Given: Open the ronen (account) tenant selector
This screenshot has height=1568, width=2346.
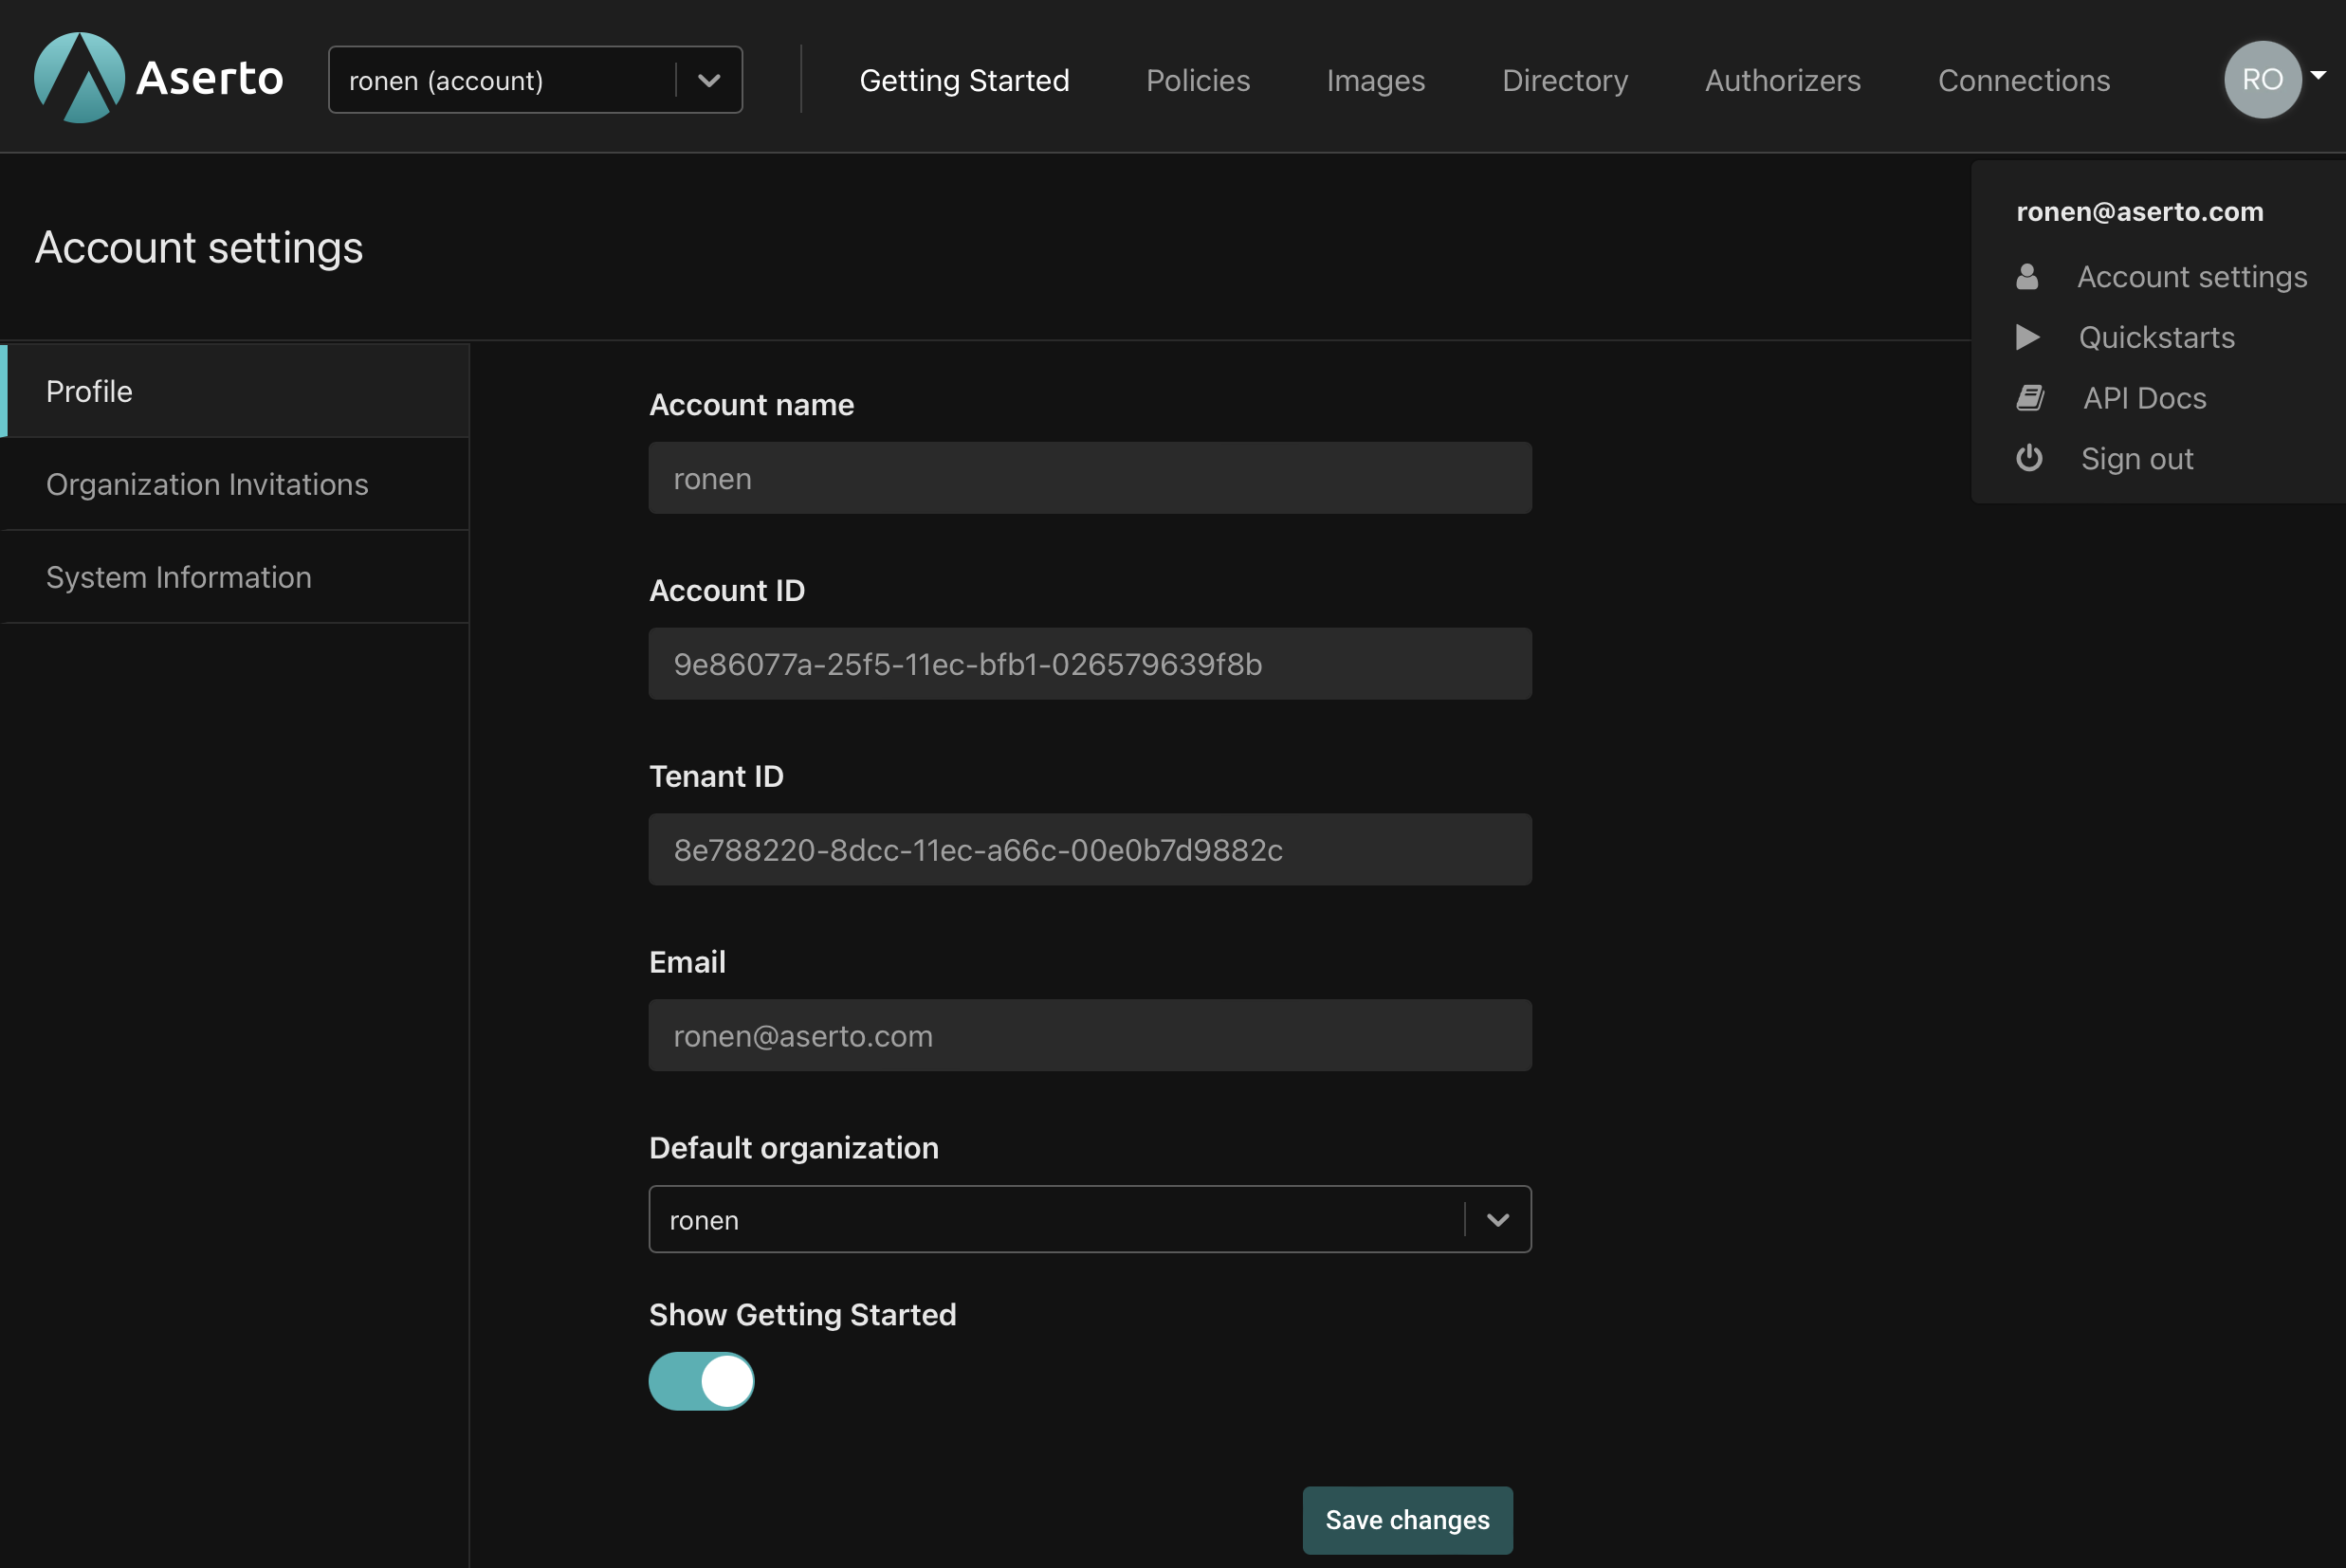Looking at the screenshot, I should click(535, 80).
